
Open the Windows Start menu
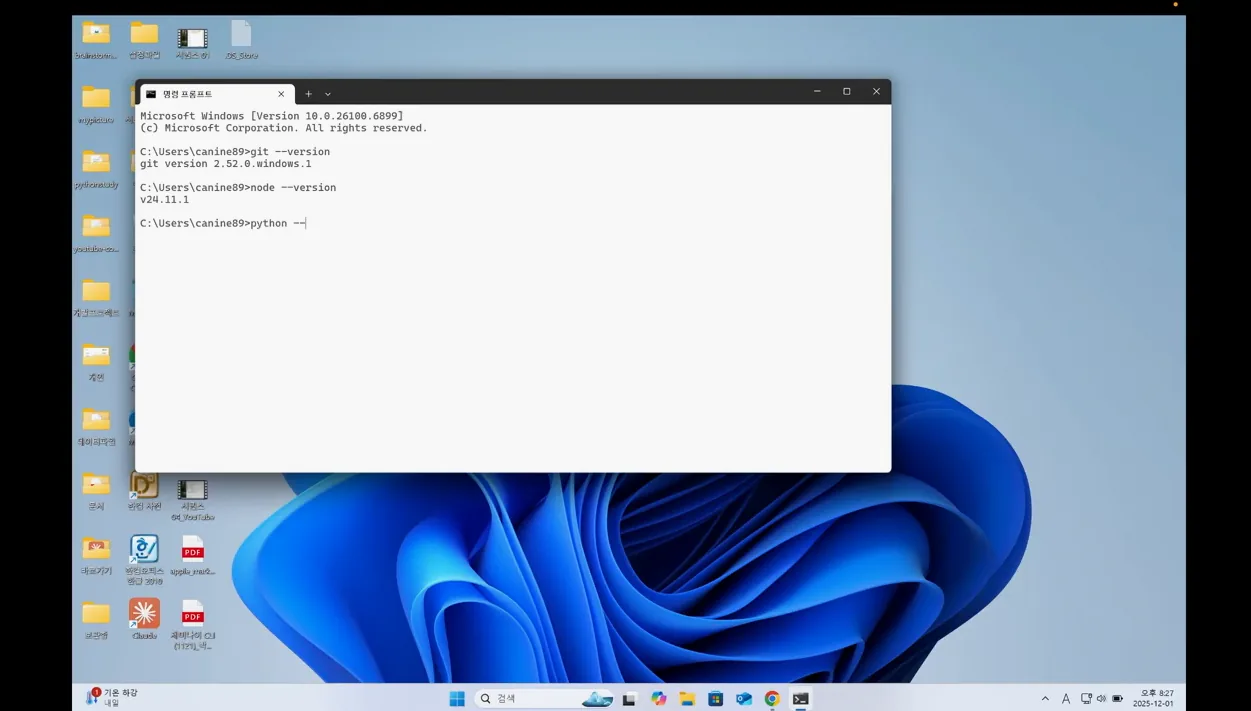point(457,699)
